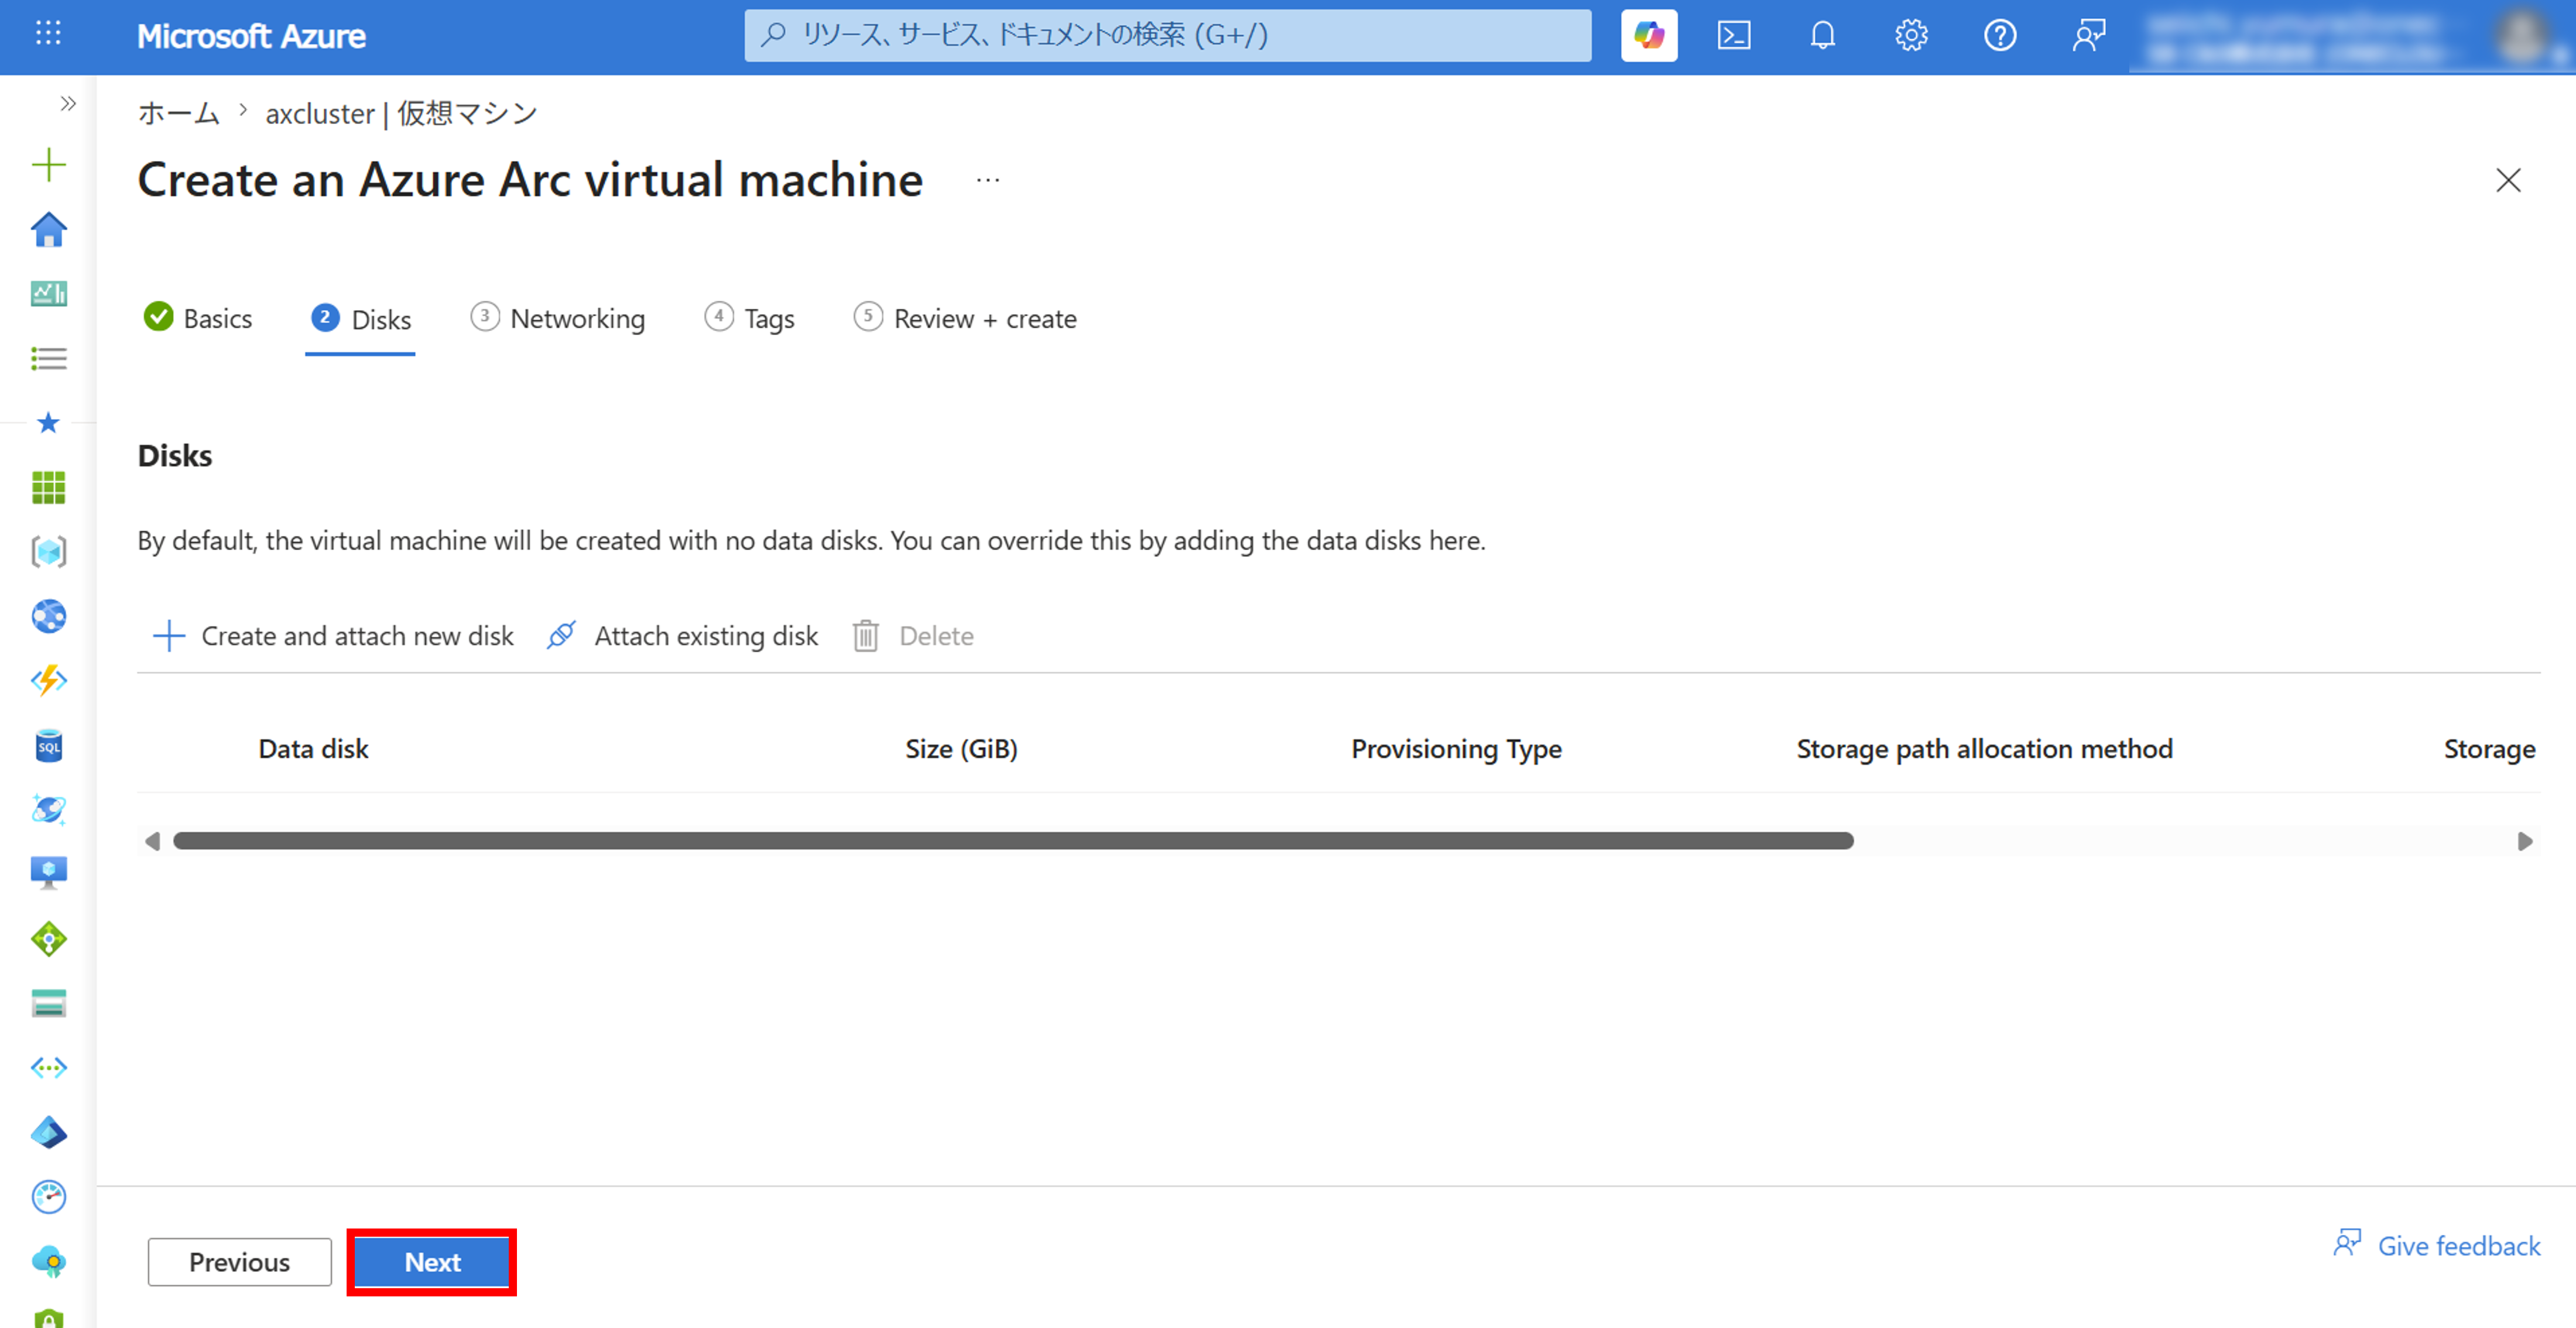Open the Tags tab
This screenshot has width=2576, height=1328.
tap(750, 318)
